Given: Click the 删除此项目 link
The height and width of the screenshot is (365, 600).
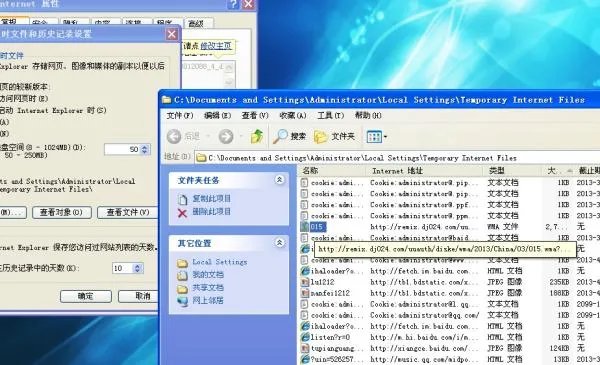Looking at the screenshot, I should (x=212, y=212).
